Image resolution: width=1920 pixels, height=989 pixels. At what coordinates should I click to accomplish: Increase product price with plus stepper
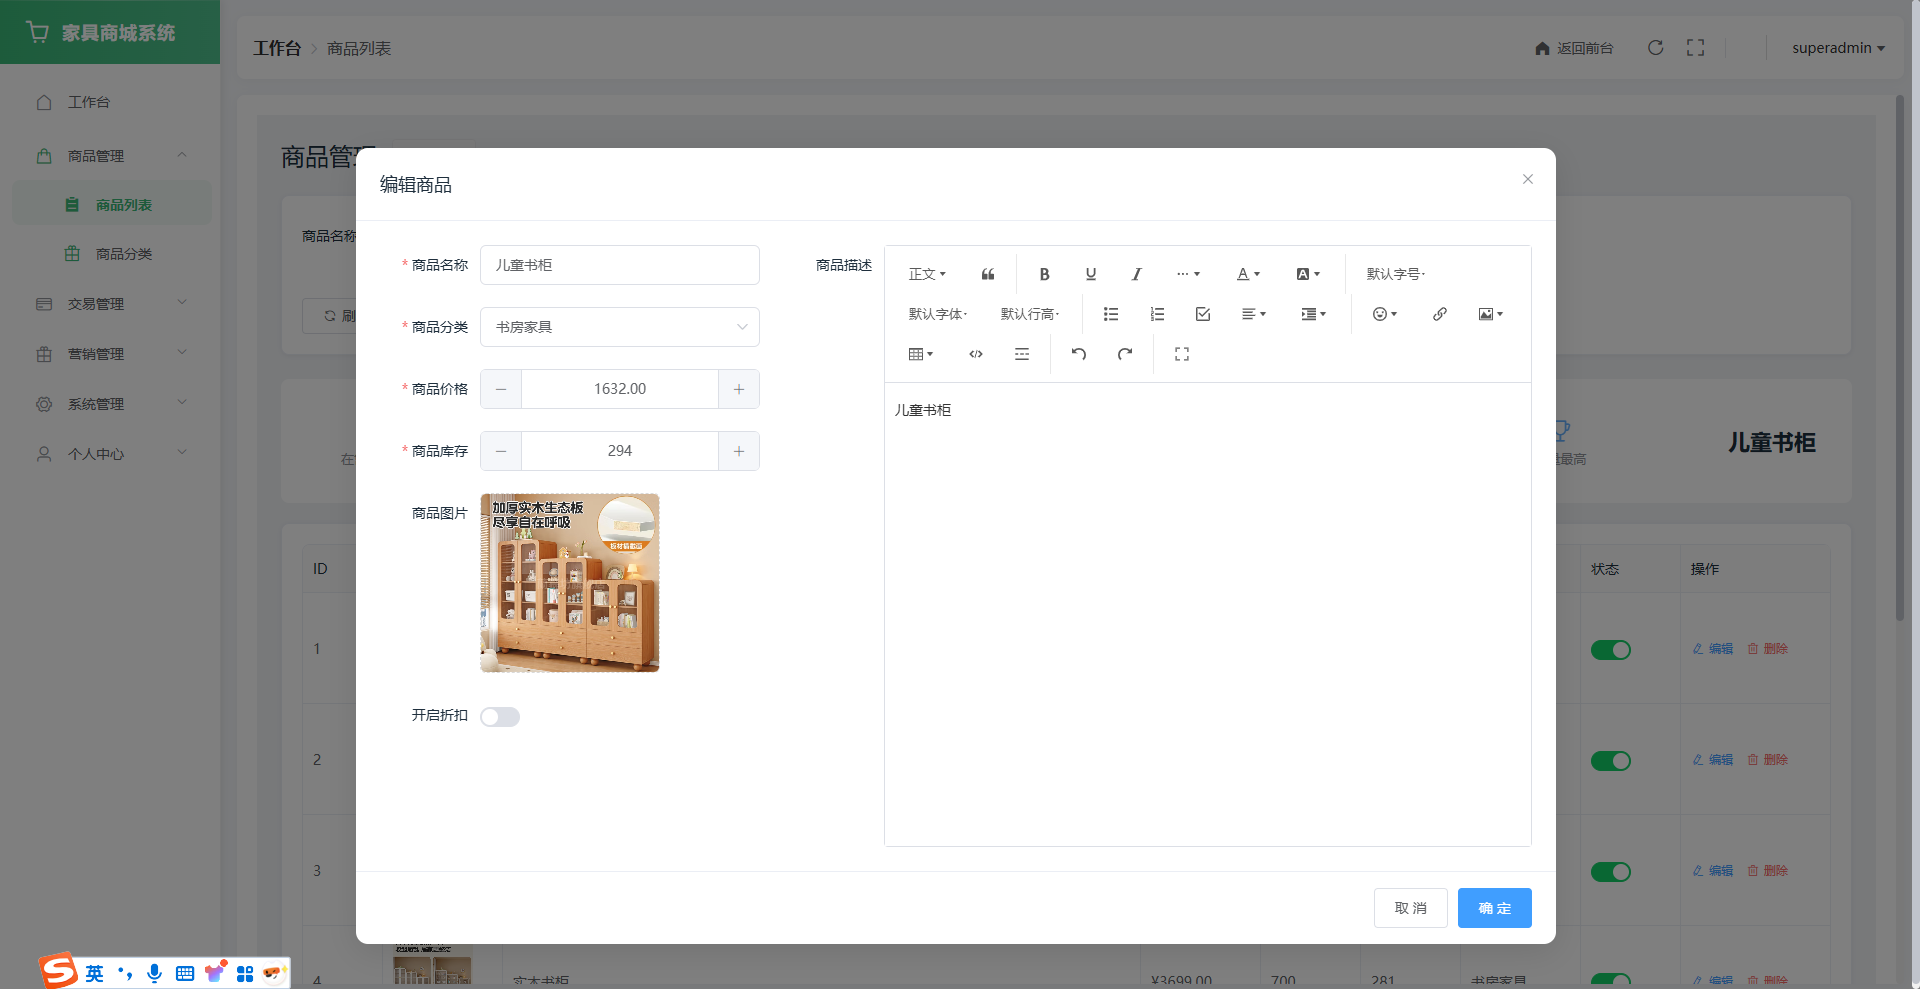(x=739, y=389)
